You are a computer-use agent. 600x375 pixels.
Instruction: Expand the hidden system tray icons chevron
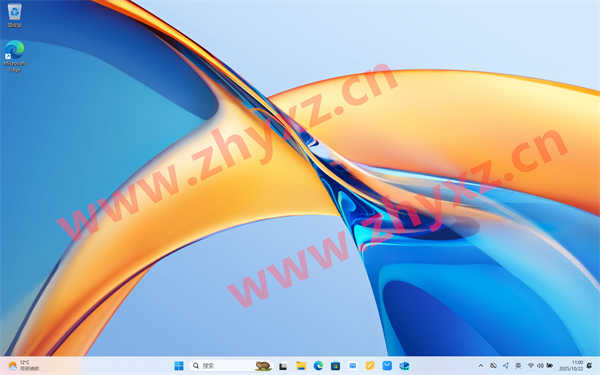click(x=481, y=366)
